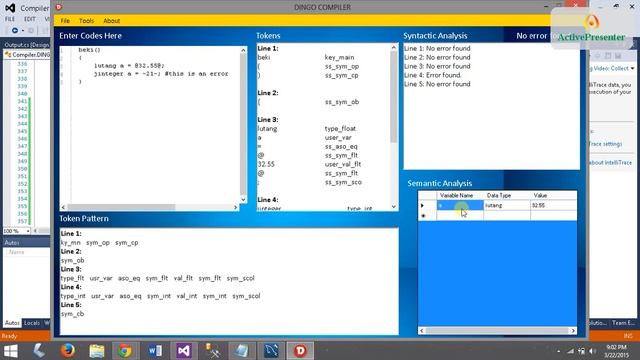Open File Explorer from the taskbar
Viewport: 640px width, 360px height.
pyautogui.click(x=97, y=351)
